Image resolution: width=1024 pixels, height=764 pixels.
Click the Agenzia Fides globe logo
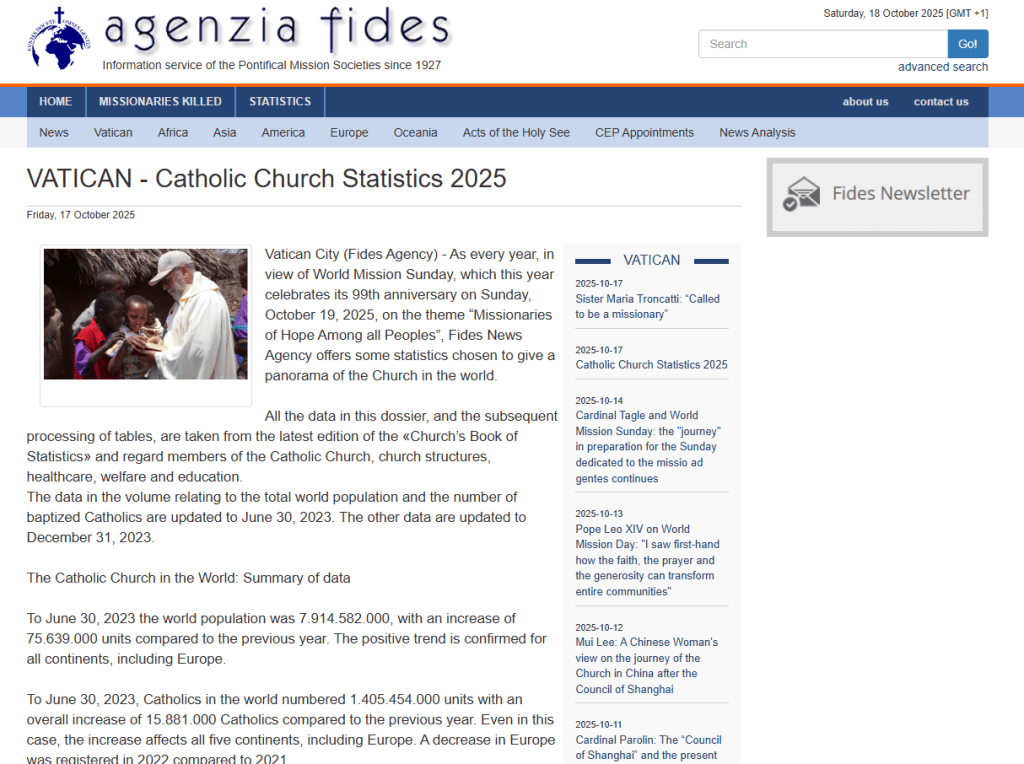tap(59, 41)
